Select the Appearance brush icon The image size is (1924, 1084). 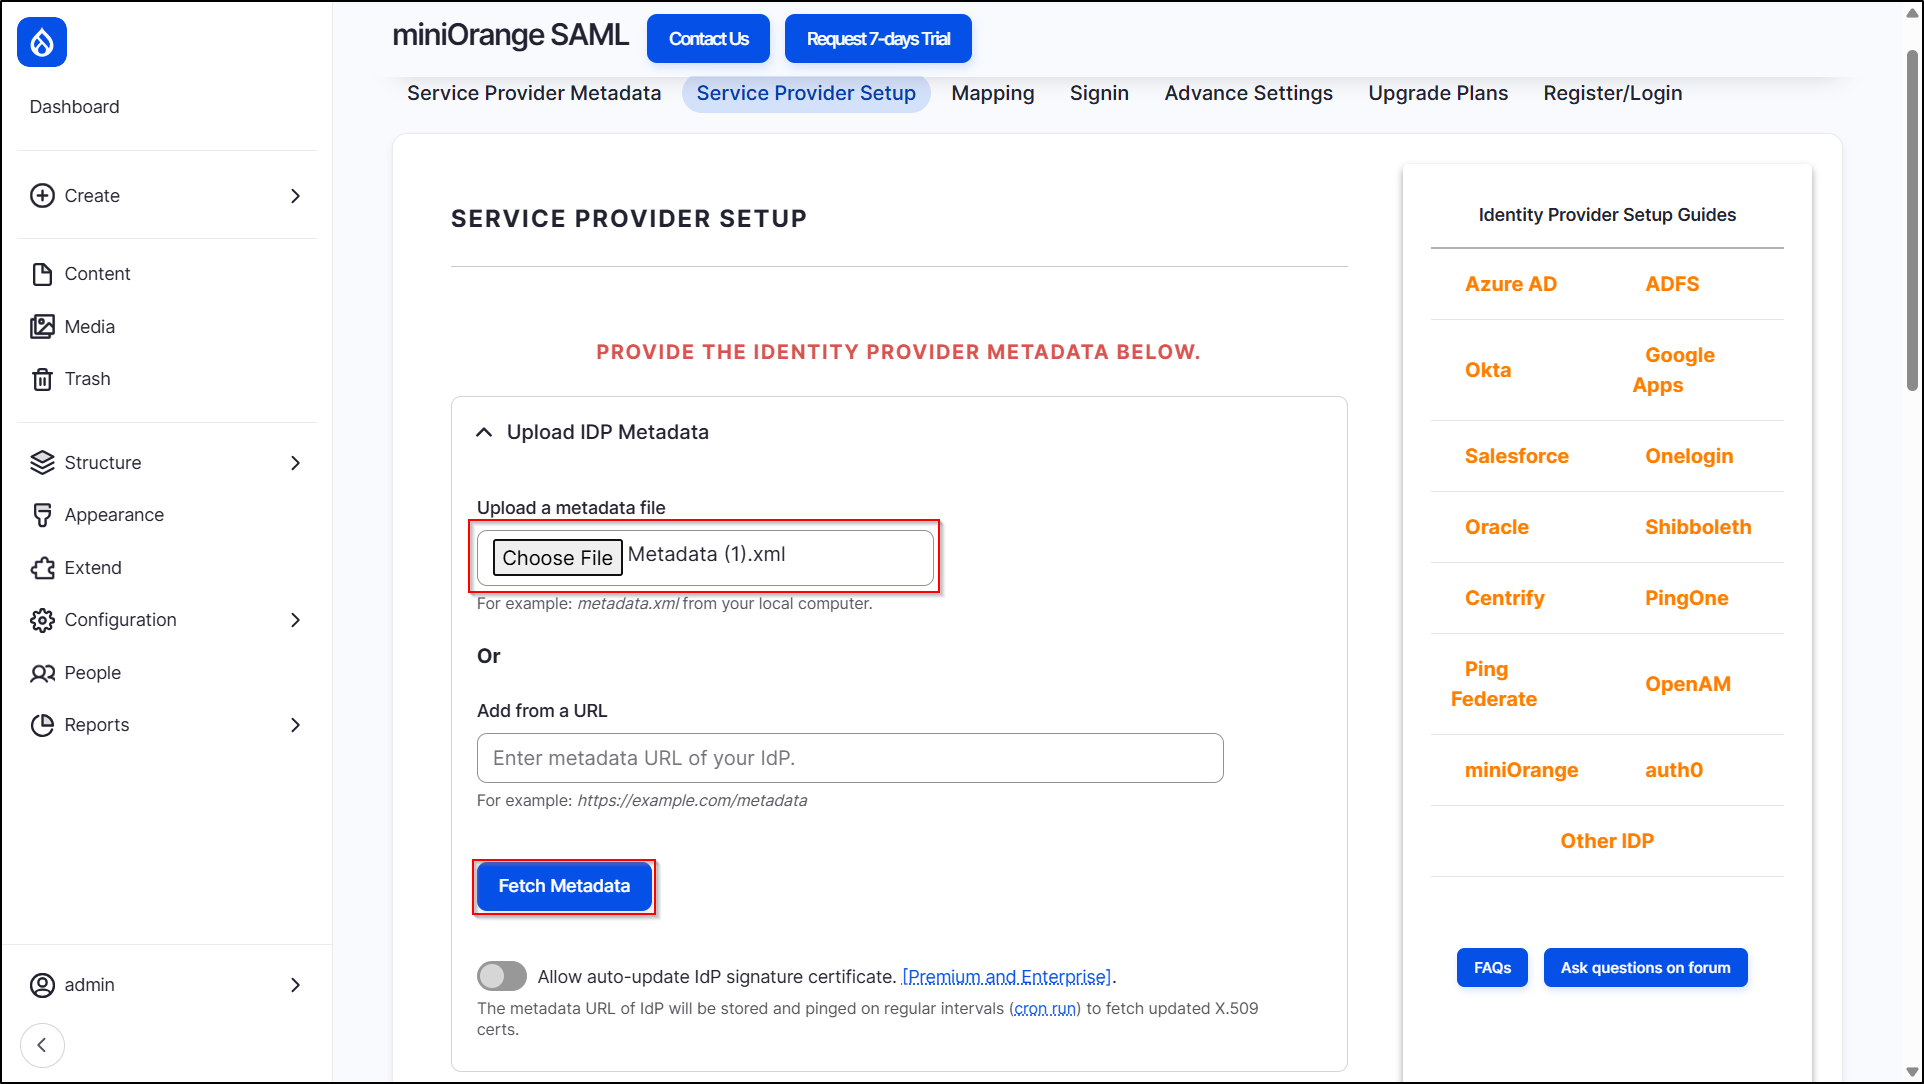(x=42, y=514)
